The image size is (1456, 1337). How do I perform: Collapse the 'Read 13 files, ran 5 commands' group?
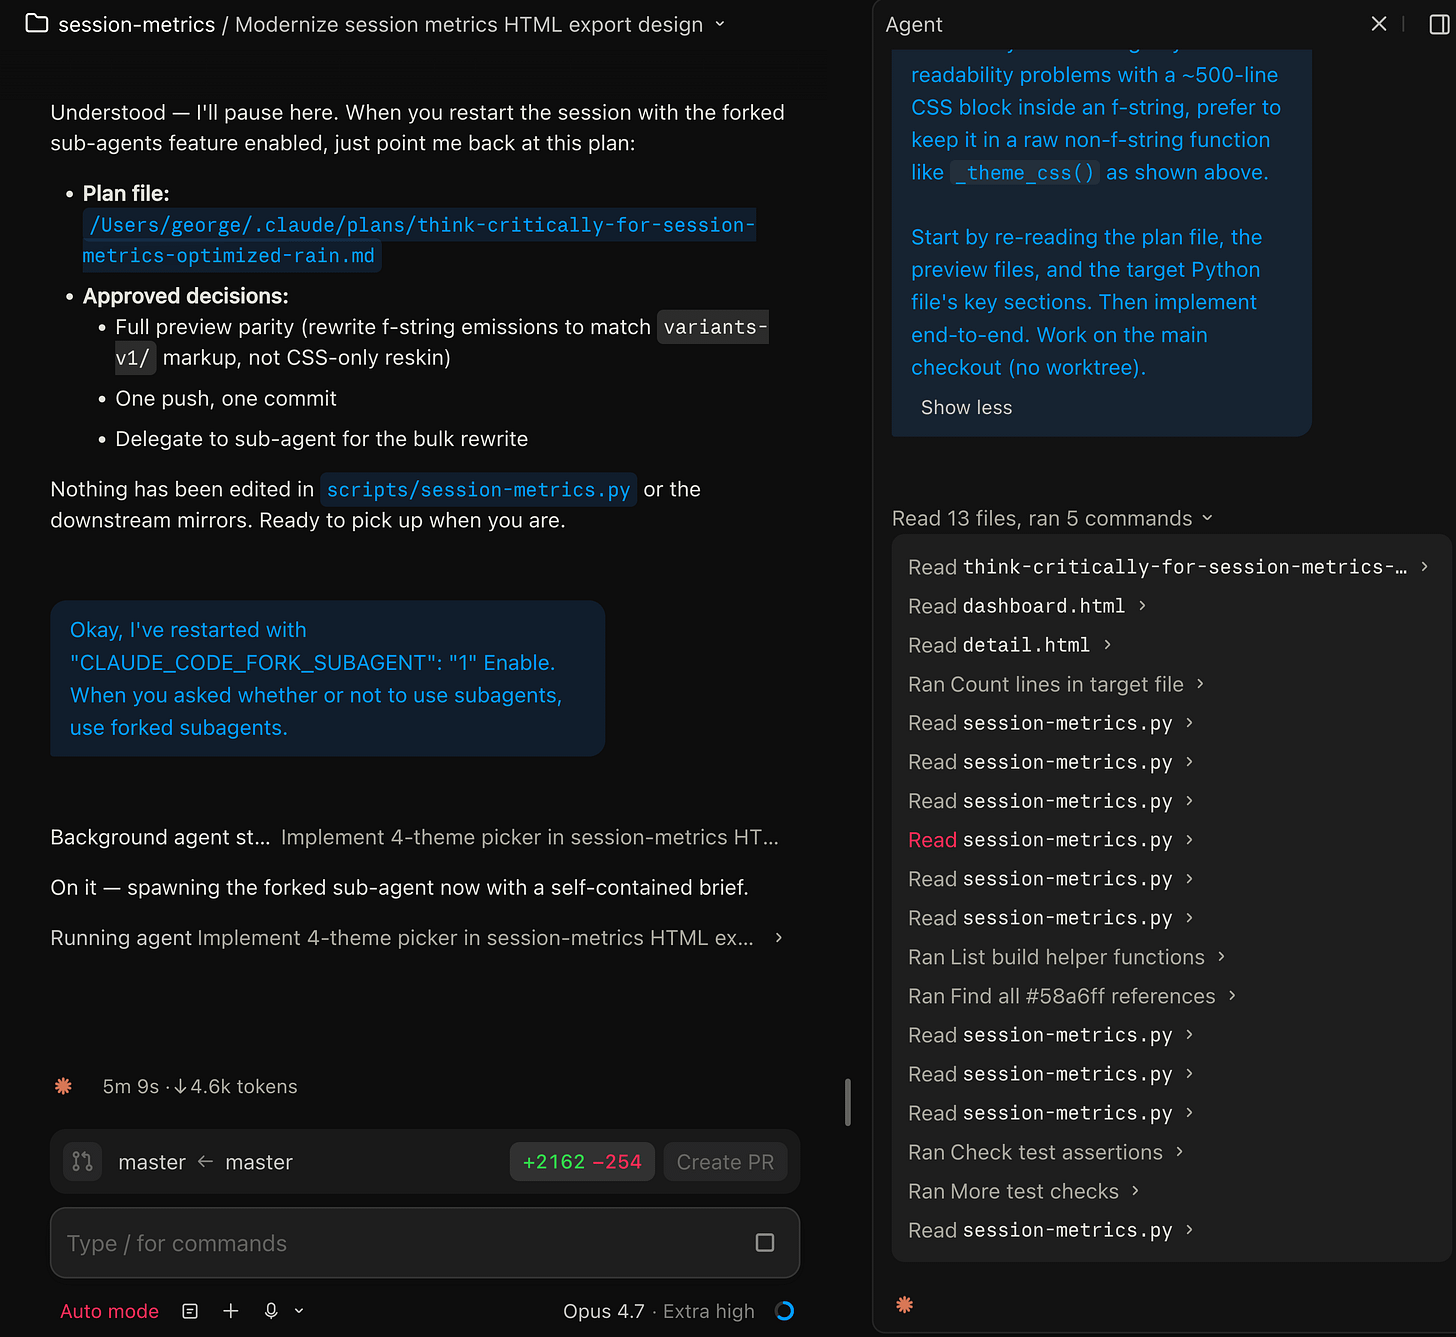pos(1052,518)
